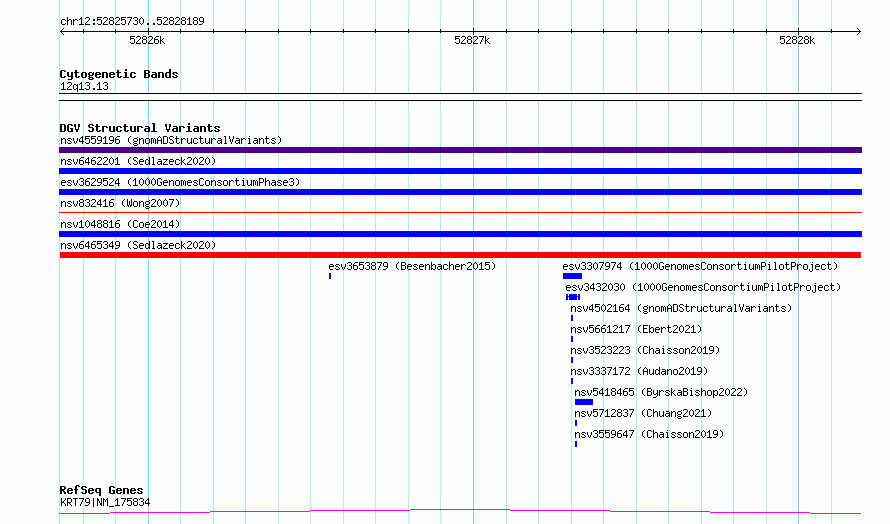Click the blue nsv1048816 Coe2014 bar
This screenshot has width=890, height=524.
click(460, 234)
